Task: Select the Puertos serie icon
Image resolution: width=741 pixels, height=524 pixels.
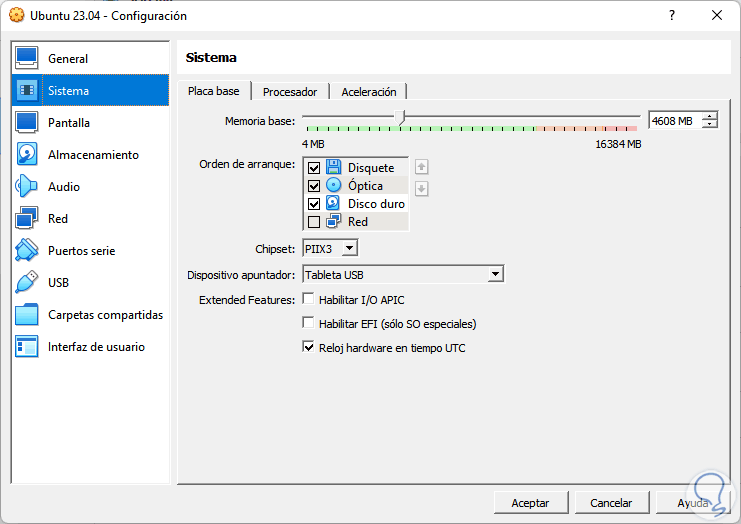Action: tap(27, 251)
